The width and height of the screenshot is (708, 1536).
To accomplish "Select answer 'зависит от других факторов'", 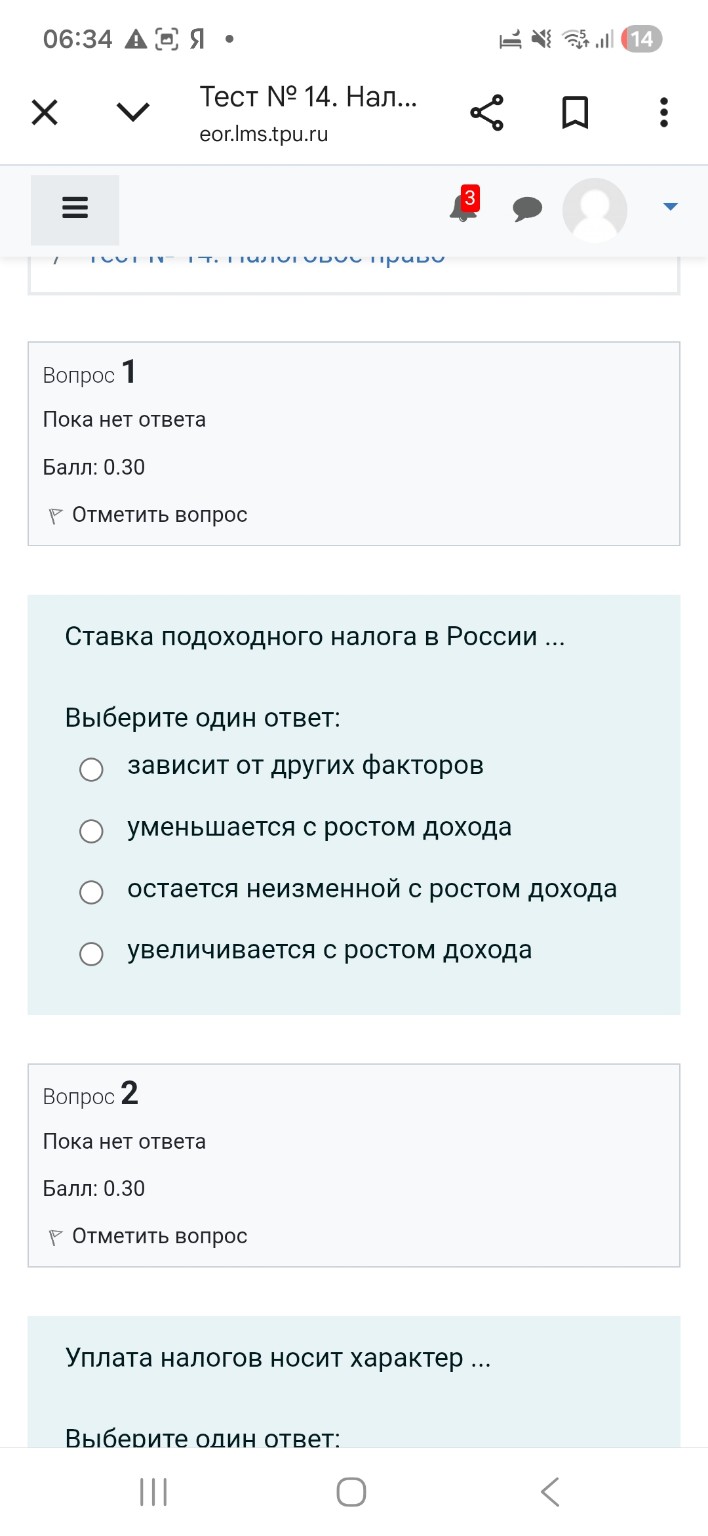I will pos(91,769).
